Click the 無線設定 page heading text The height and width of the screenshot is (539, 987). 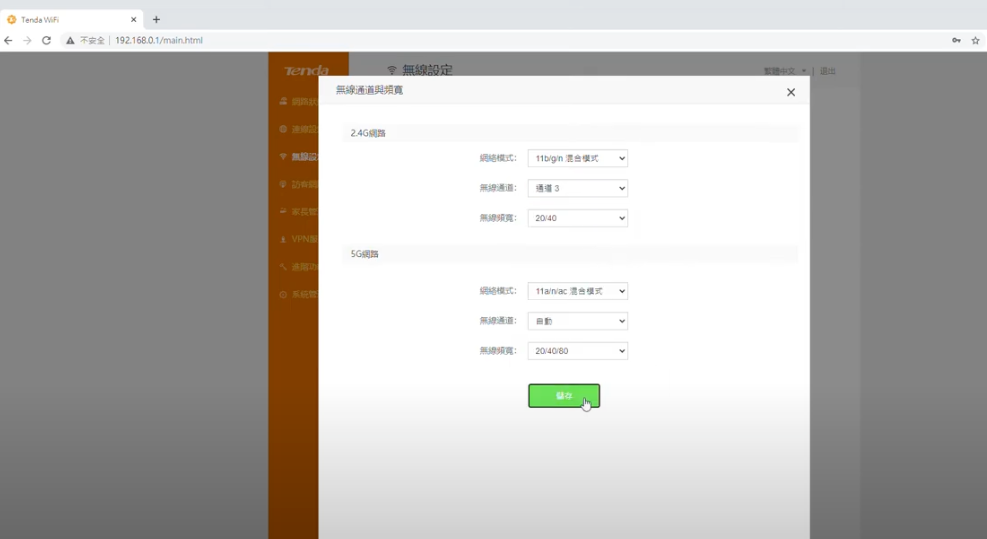[427, 70]
